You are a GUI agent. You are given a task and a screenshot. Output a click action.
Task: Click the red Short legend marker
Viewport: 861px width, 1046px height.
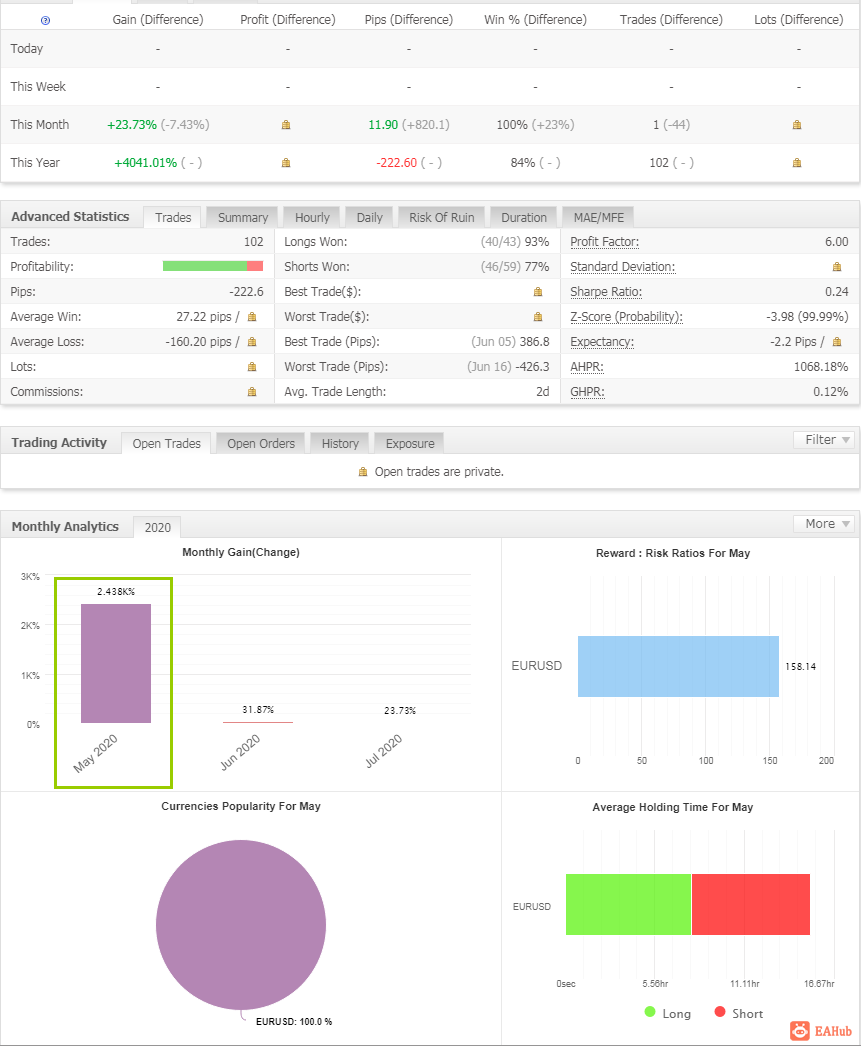click(x=720, y=1012)
